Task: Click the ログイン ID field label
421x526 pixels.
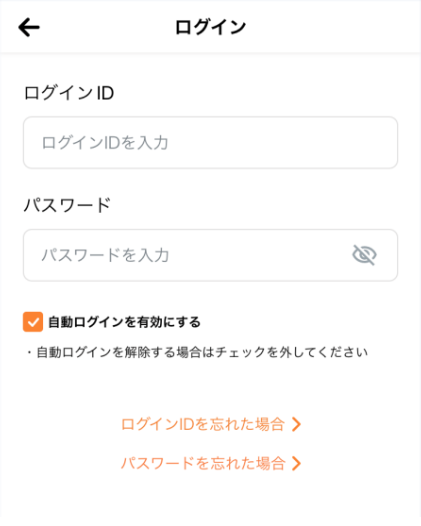Action: point(69,93)
